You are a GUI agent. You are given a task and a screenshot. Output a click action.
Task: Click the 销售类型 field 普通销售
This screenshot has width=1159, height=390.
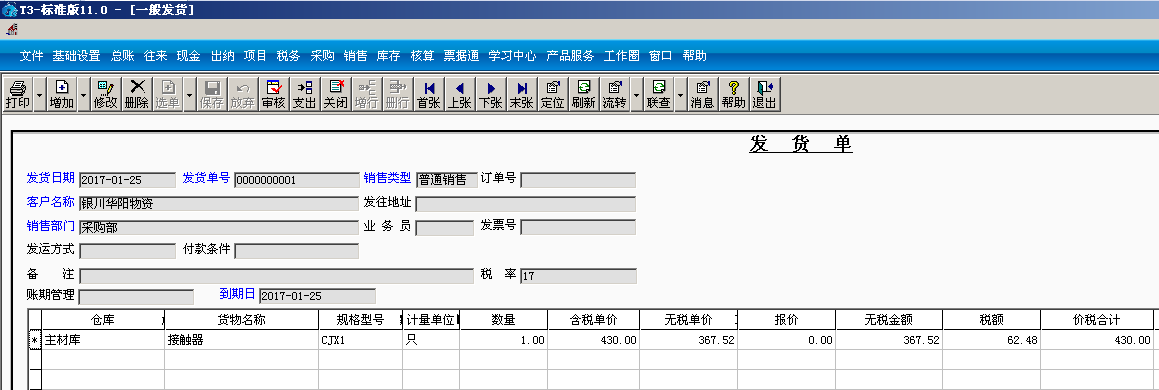click(x=446, y=180)
